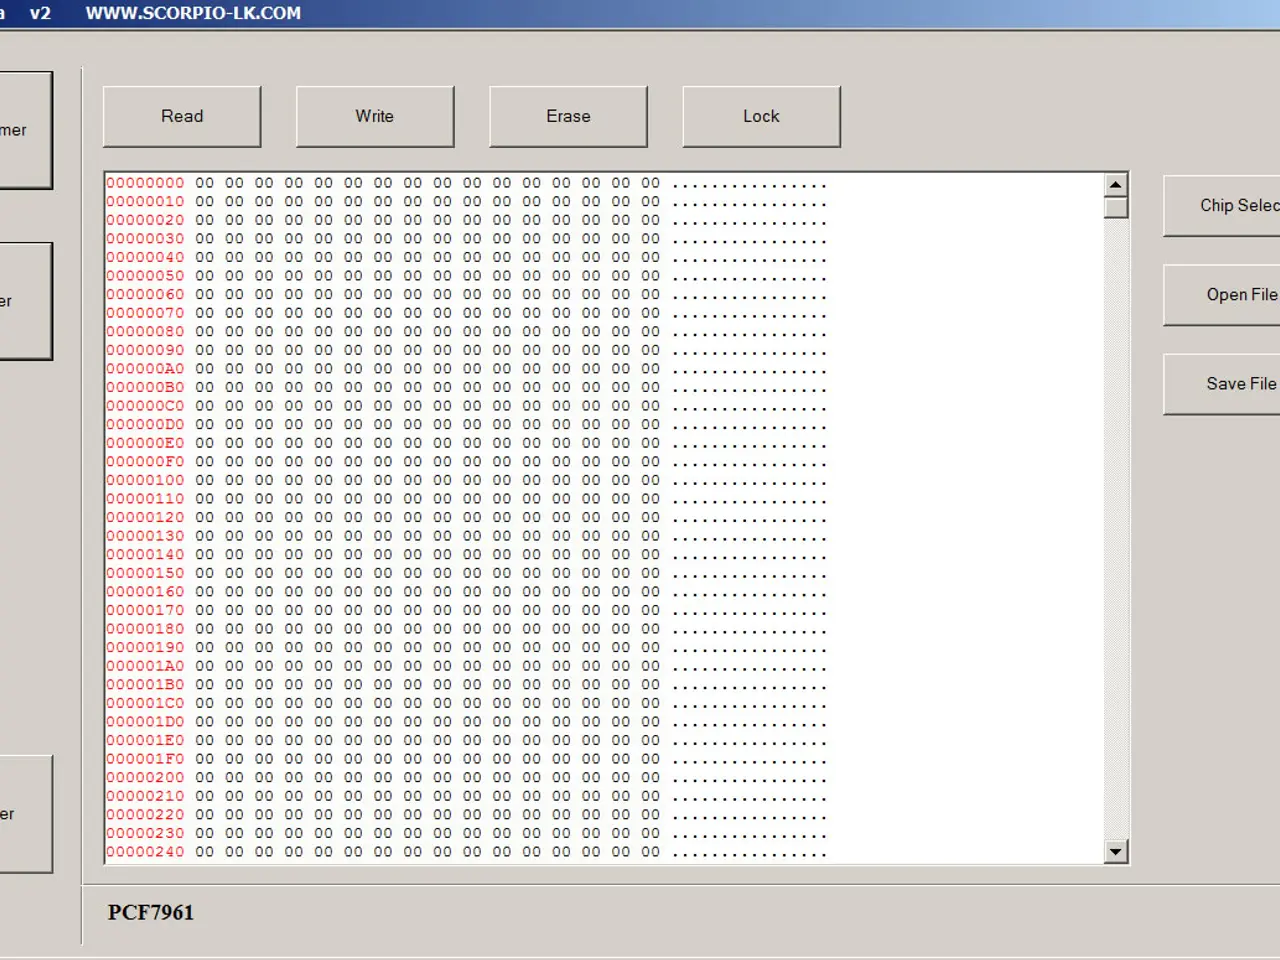Screen dimensions: 1280x960
Task: Open the Chip Select dialog
Action: tap(1222, 206)
